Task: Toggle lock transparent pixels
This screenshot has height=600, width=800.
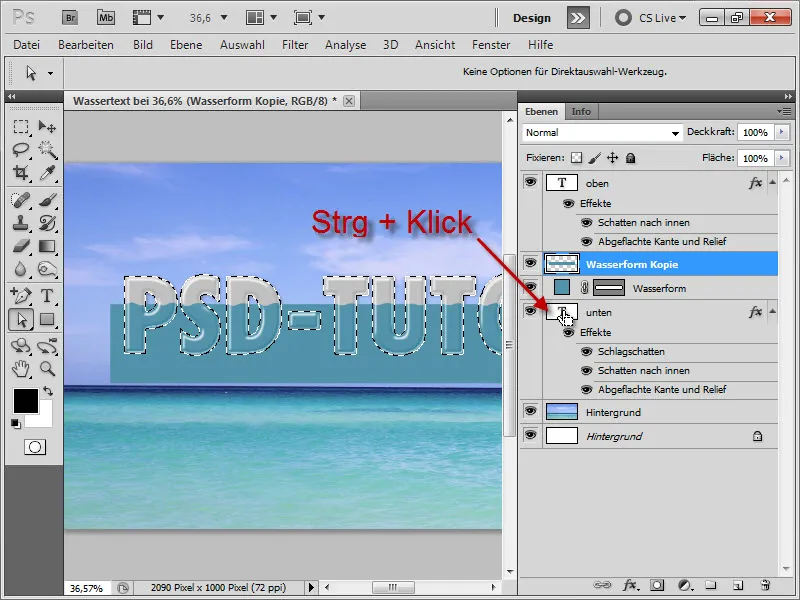Action: (577, 158)
